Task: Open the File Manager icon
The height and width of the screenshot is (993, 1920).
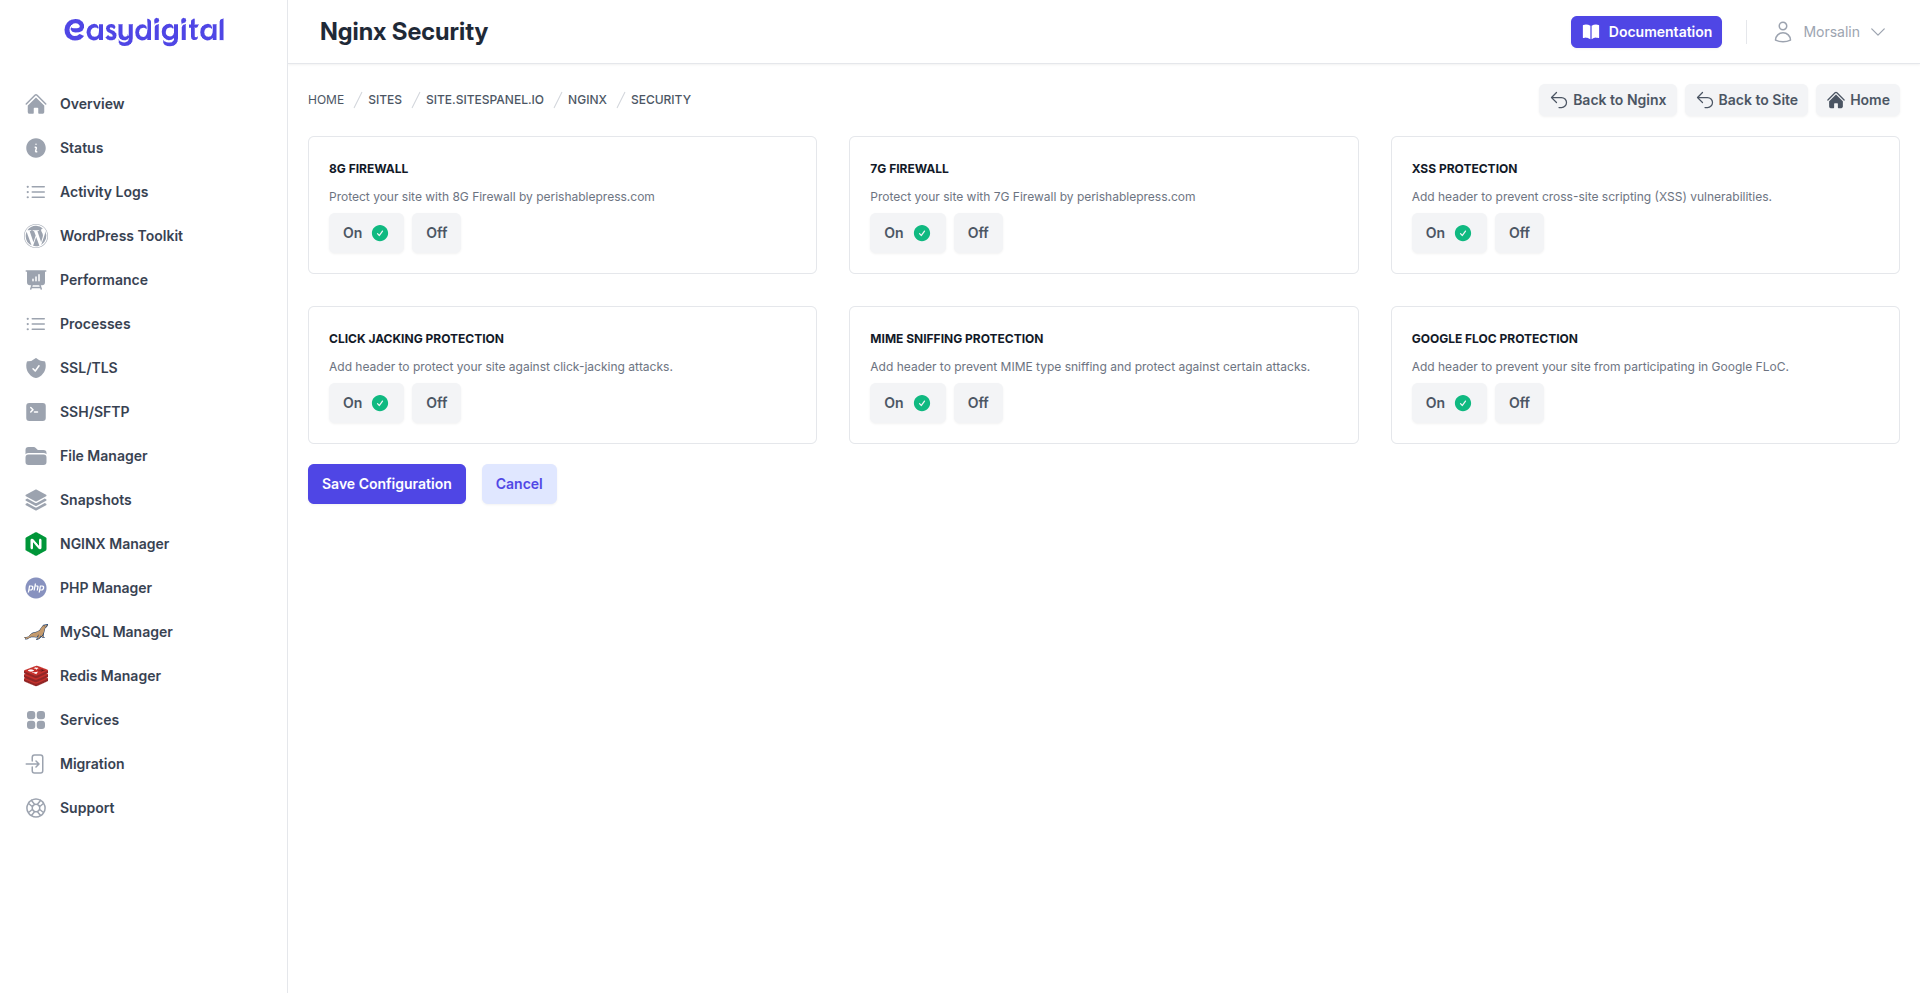Action: pos(35,455)
